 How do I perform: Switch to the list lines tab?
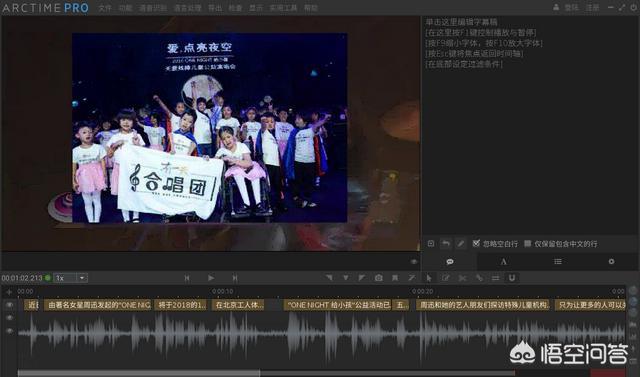[x=558, y=262]
